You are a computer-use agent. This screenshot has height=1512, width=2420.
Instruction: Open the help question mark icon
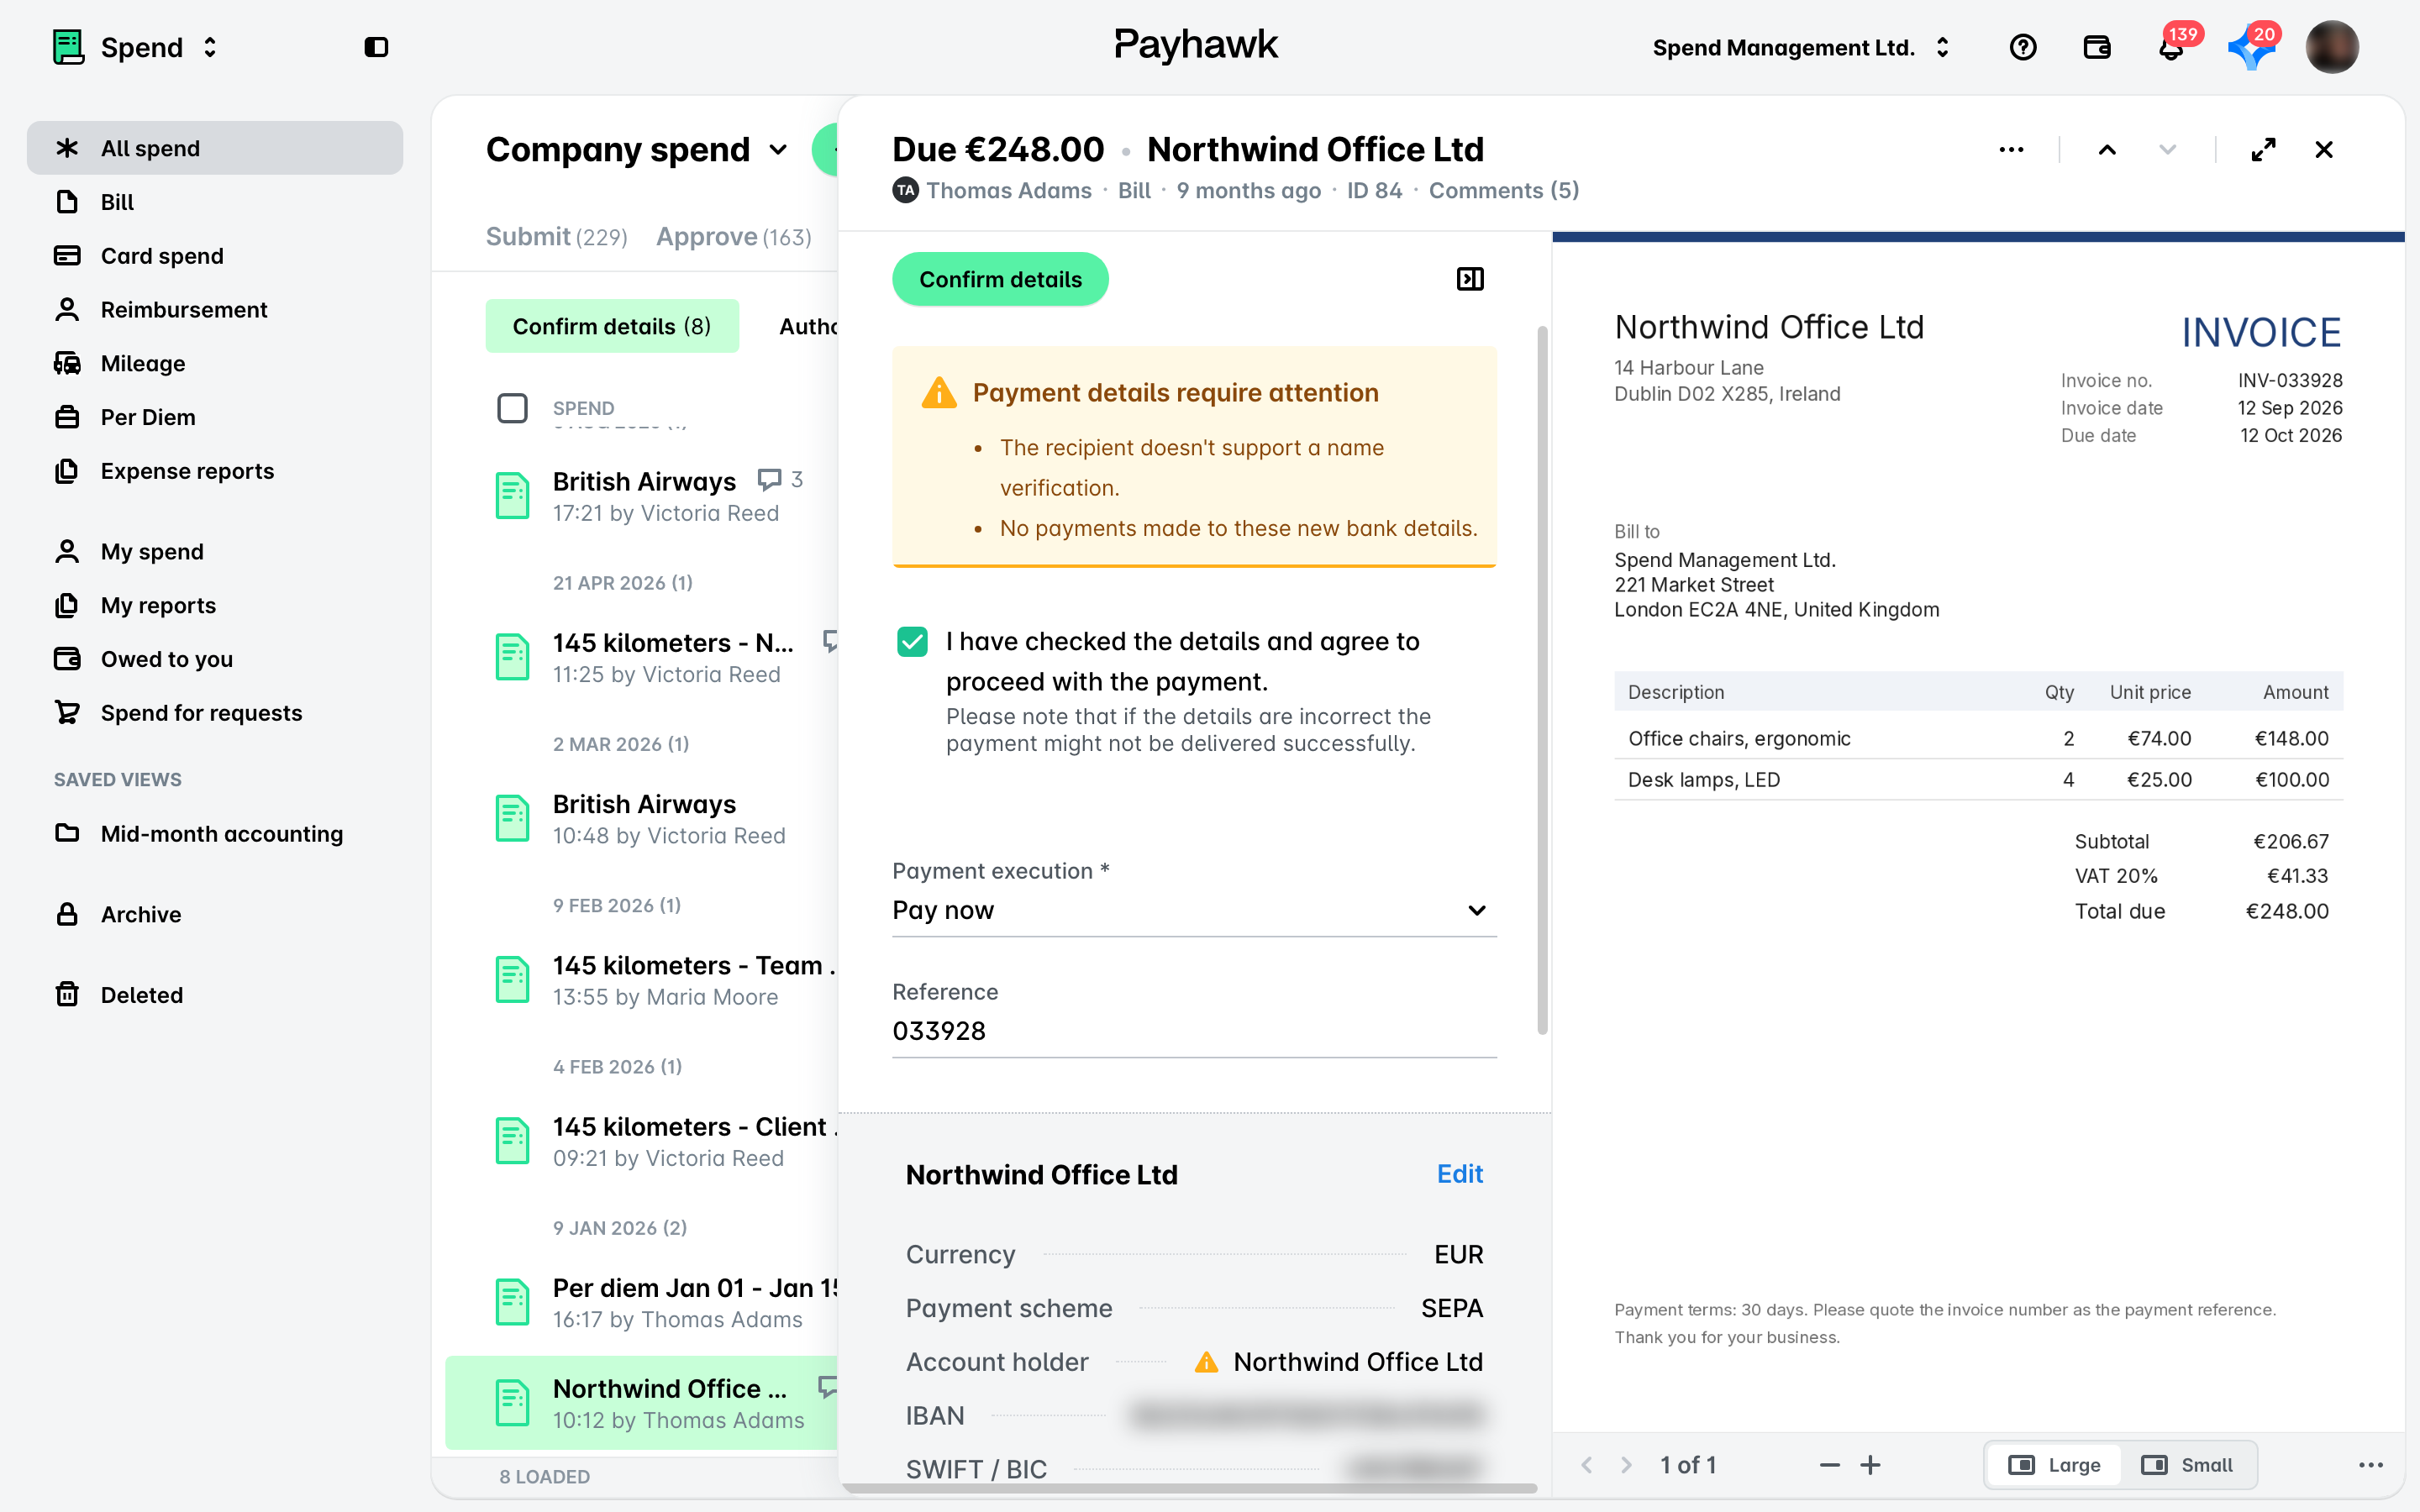(x=2022, y=47)
